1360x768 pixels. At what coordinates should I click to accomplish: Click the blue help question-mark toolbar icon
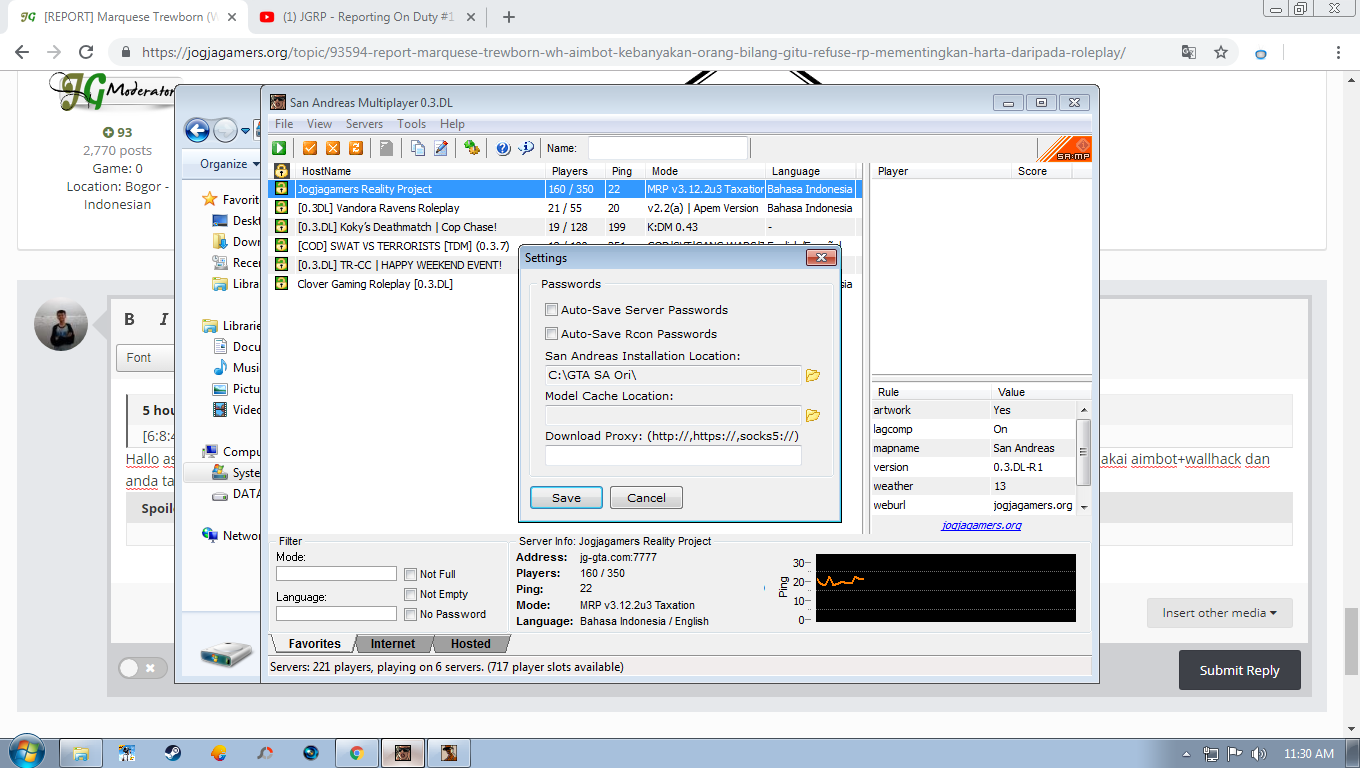[503, 148]
